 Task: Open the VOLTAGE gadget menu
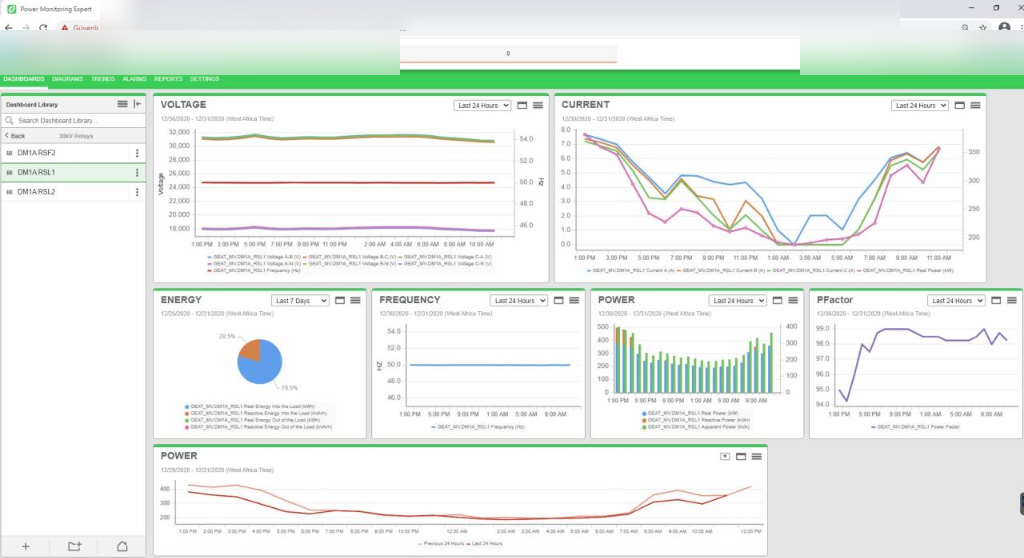tap(537, 105)
